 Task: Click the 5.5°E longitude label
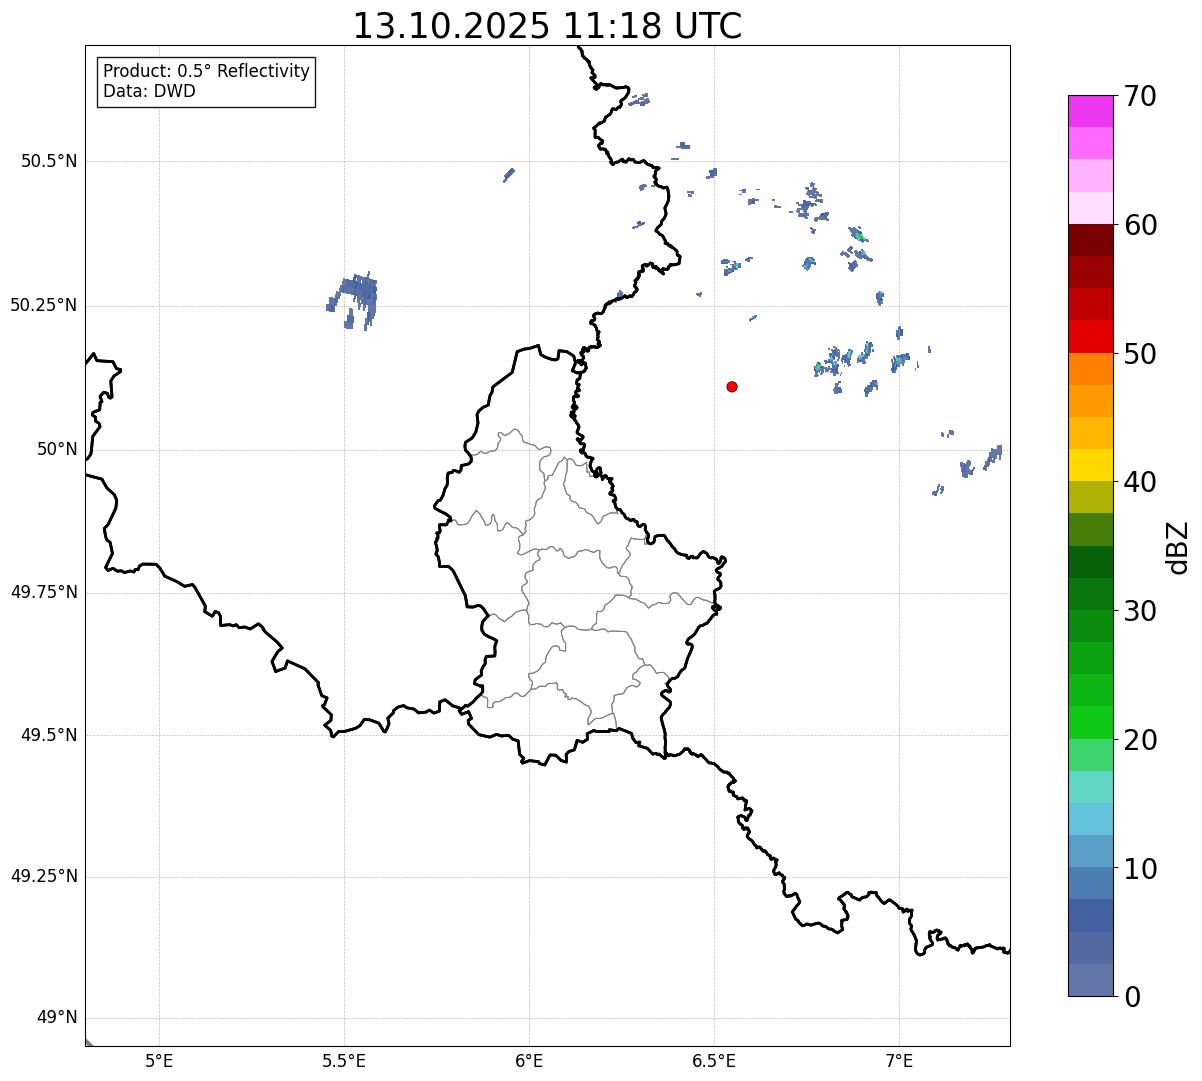[x=344, y=1061]
